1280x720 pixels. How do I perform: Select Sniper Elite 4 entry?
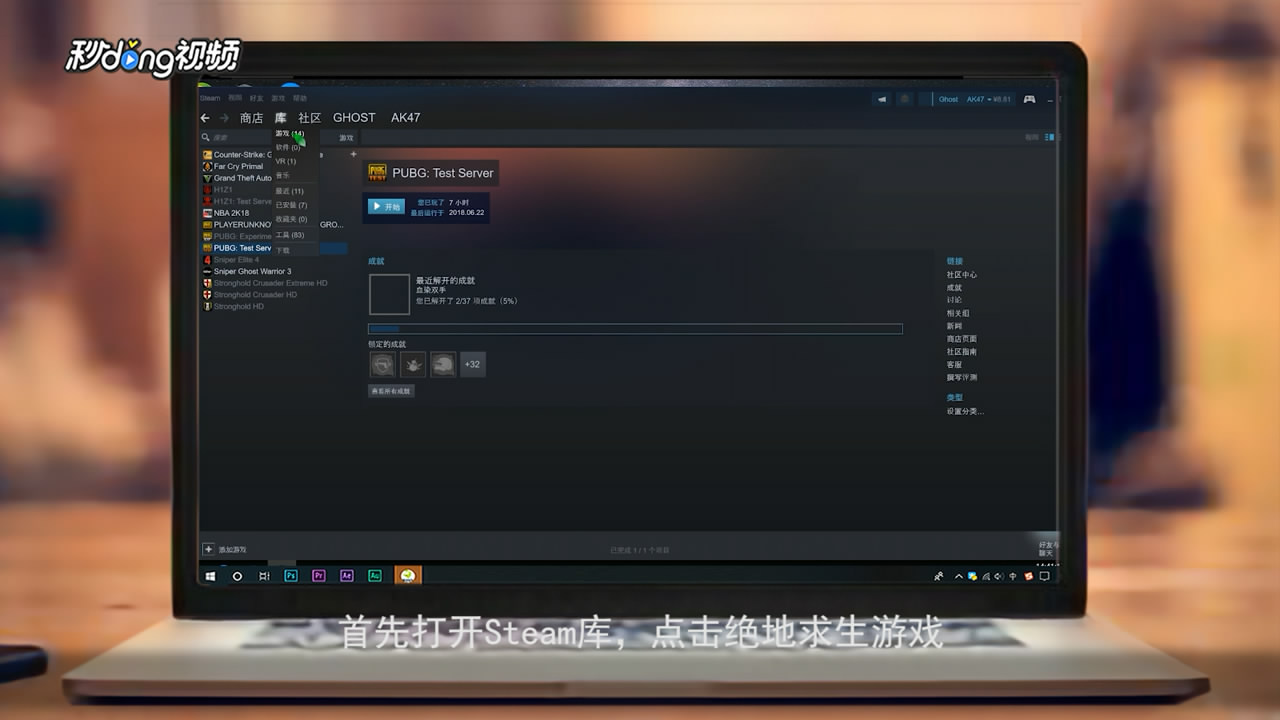(x=231, y=260)
